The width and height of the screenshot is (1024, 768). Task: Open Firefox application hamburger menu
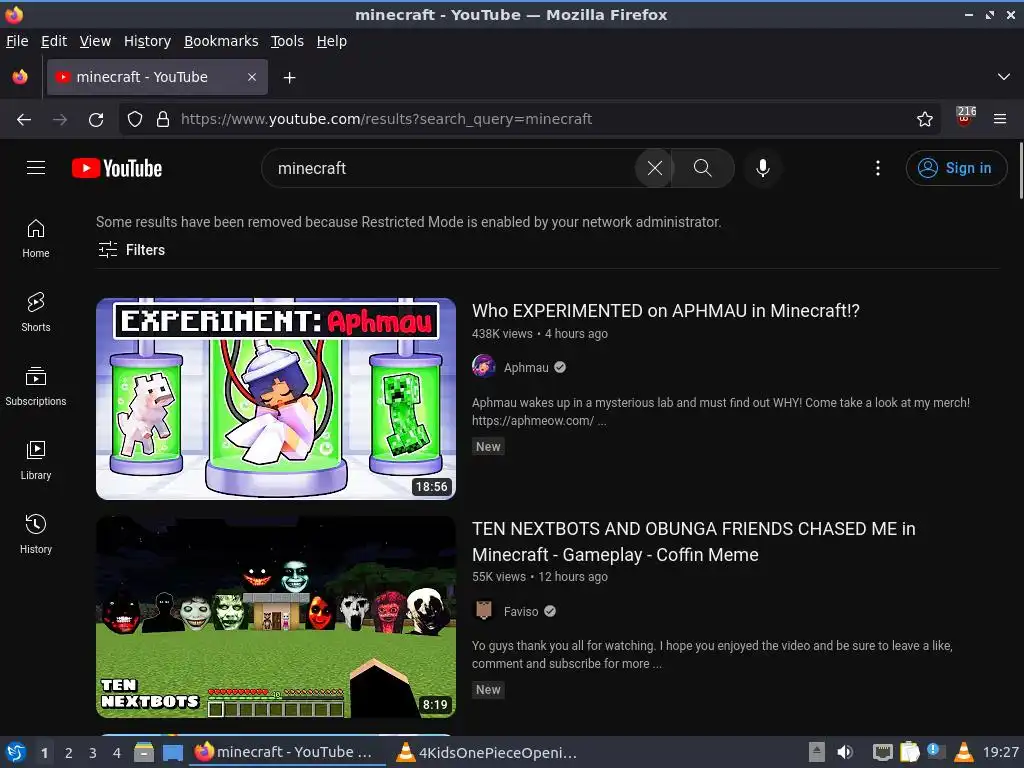[1000, 119]
